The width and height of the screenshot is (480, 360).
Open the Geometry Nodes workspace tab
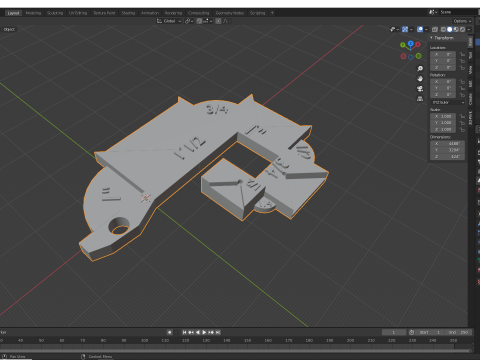[230, 13]
